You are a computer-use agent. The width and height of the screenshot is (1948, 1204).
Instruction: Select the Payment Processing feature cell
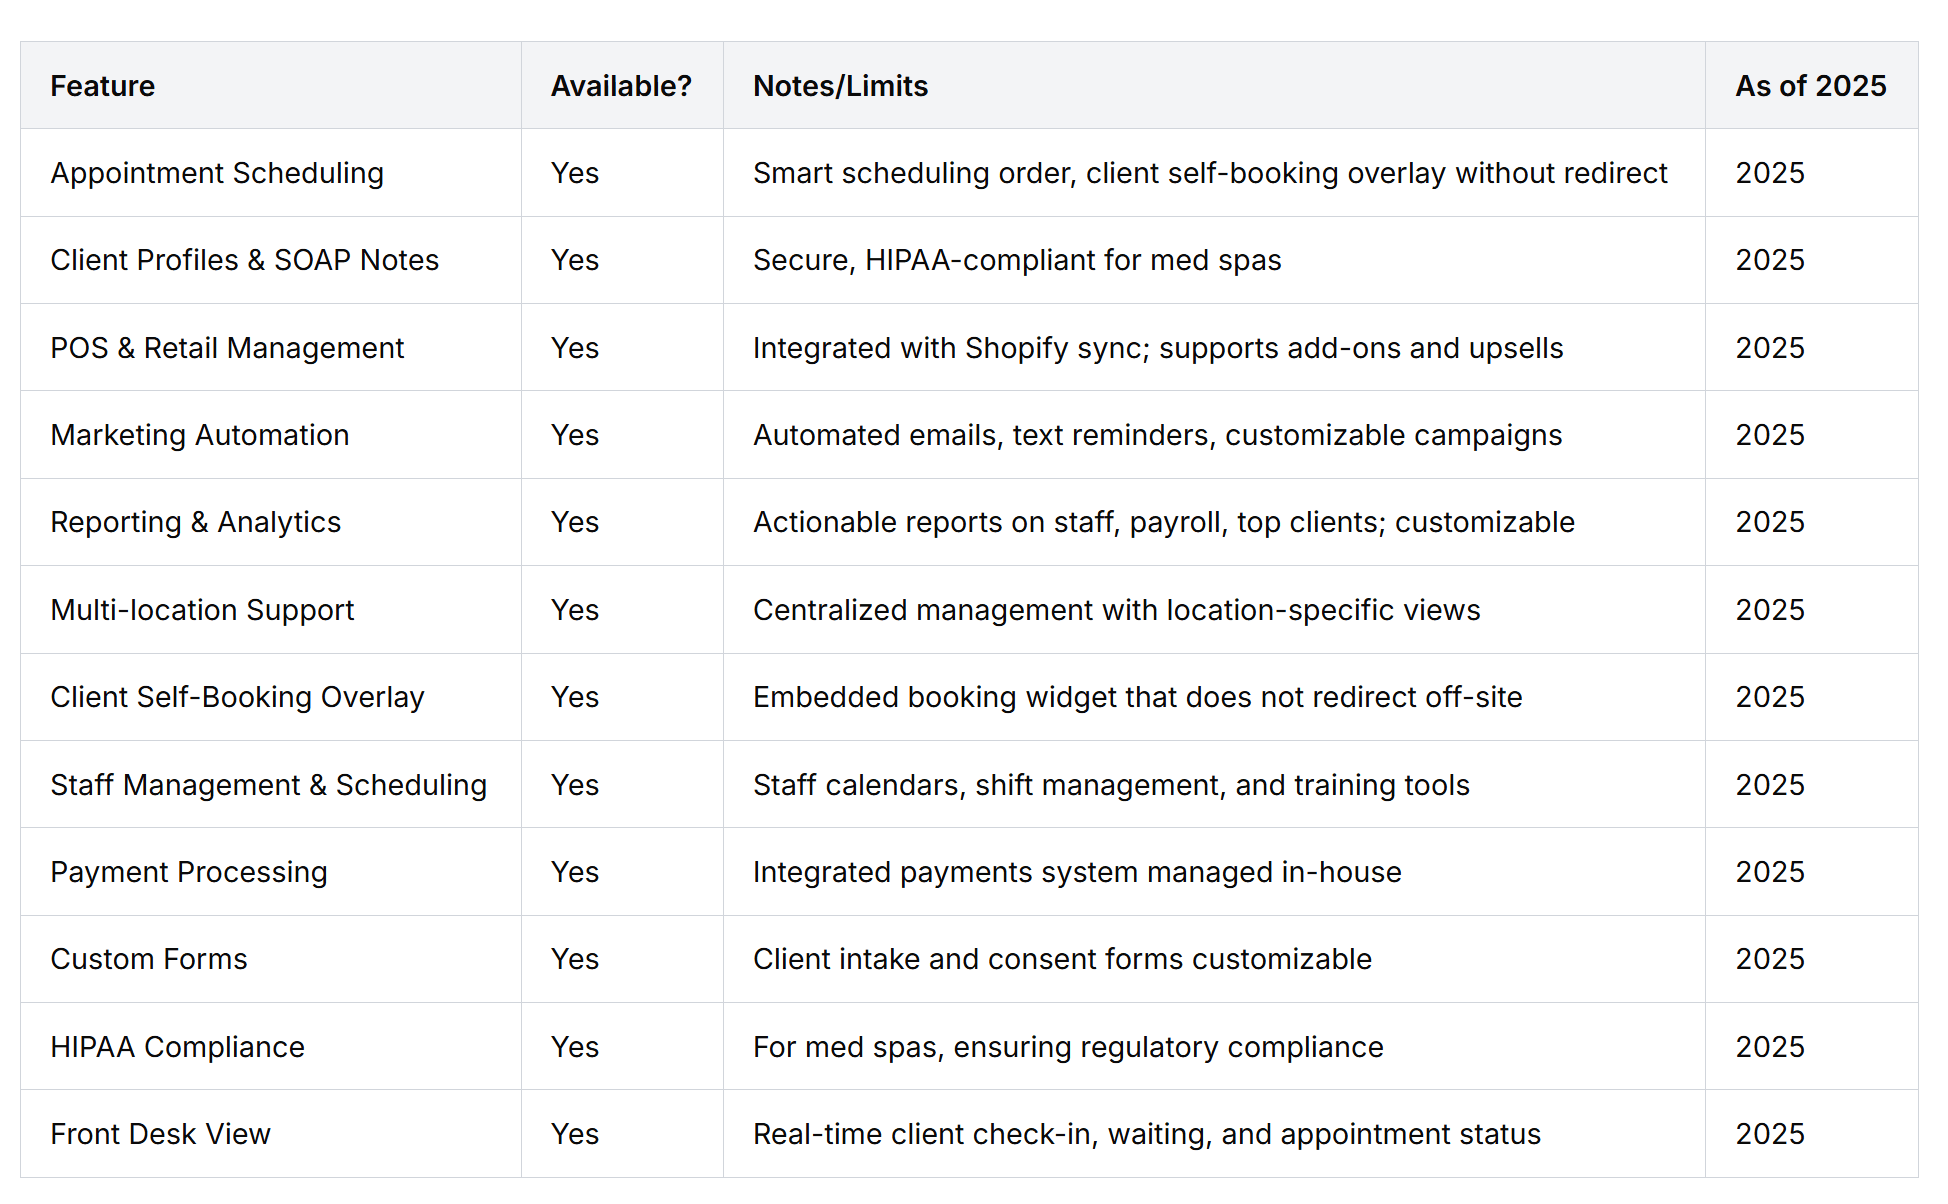(189, 872)
